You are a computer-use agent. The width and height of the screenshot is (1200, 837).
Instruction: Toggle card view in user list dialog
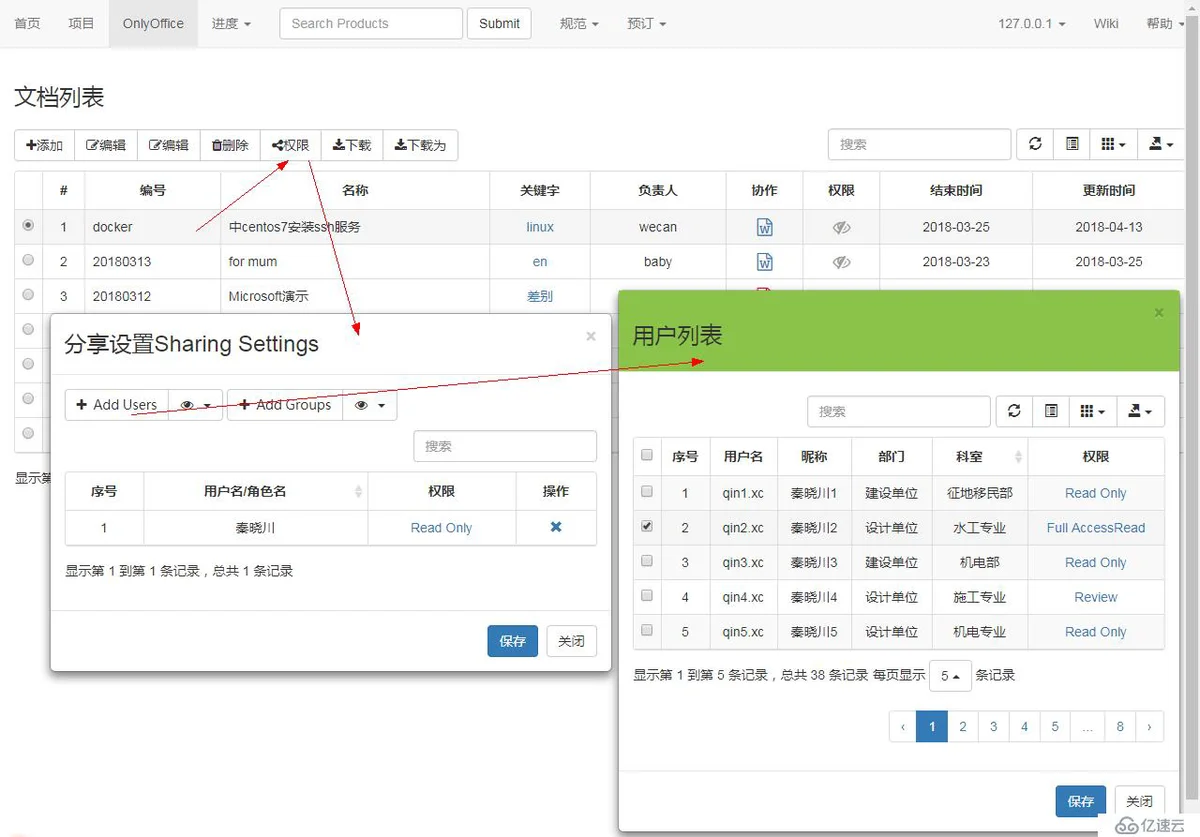pos(1051,411)
